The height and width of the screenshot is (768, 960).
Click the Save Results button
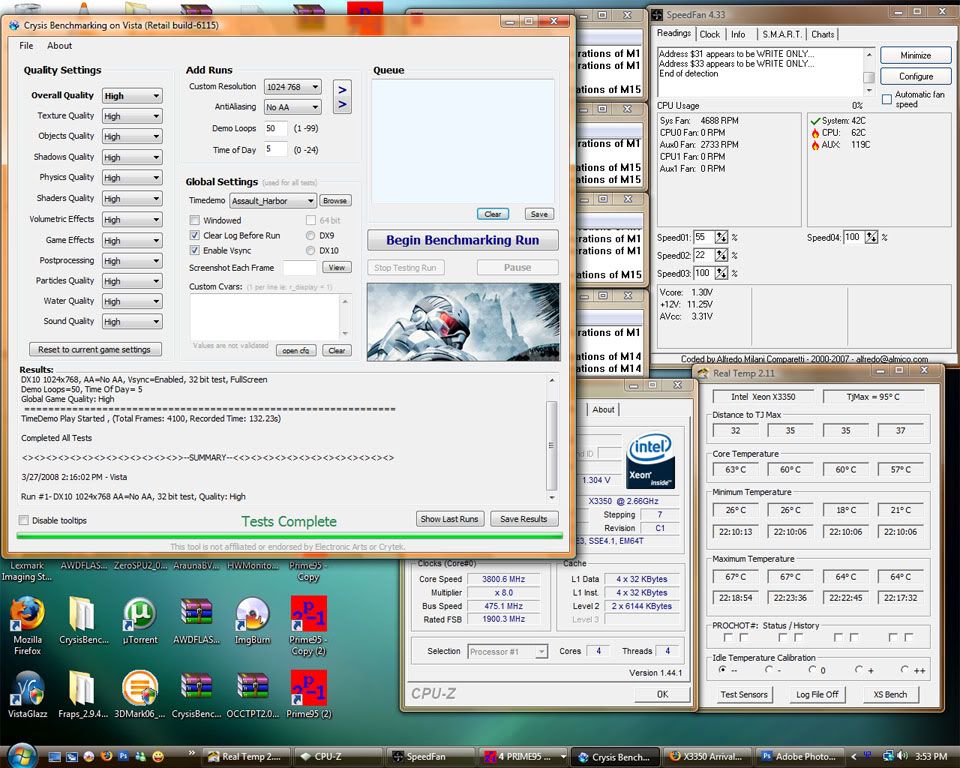pos(523,519)
